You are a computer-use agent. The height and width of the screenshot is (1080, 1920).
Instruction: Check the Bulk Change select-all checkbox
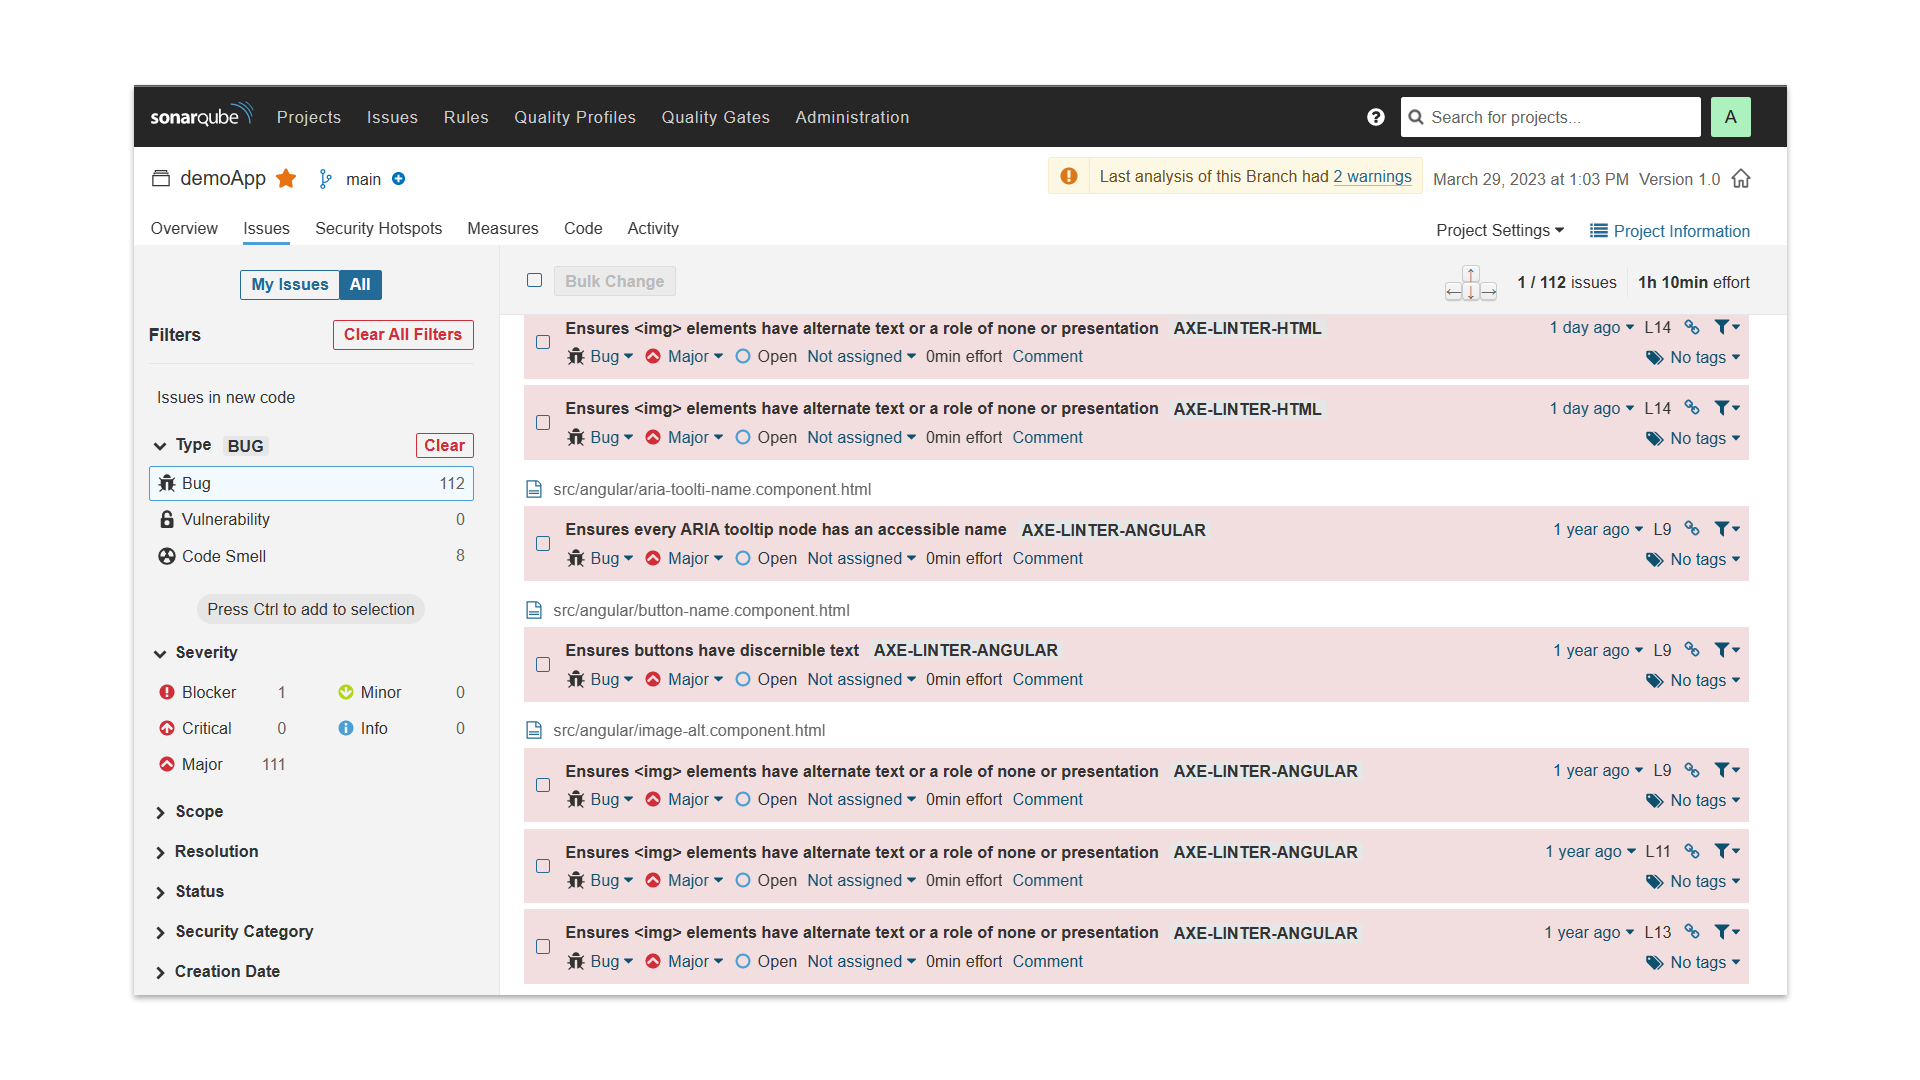click(534, 280)
